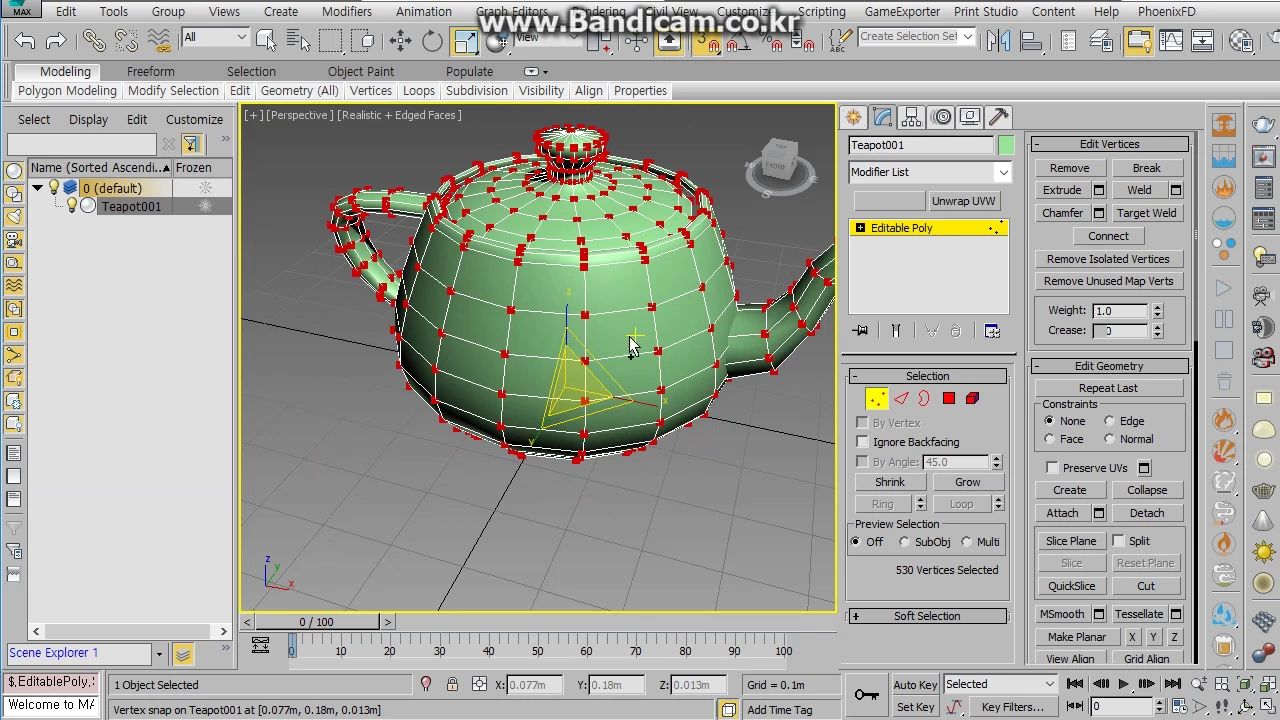Click the Undo arrow in main toolbar
1280x720 pixels.
[25, 41]
